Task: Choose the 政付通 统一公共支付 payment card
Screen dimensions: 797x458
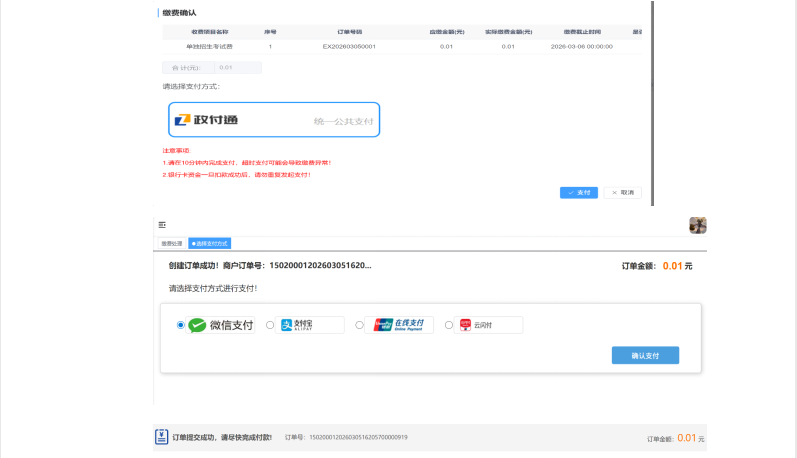Action: coord(274,120)
